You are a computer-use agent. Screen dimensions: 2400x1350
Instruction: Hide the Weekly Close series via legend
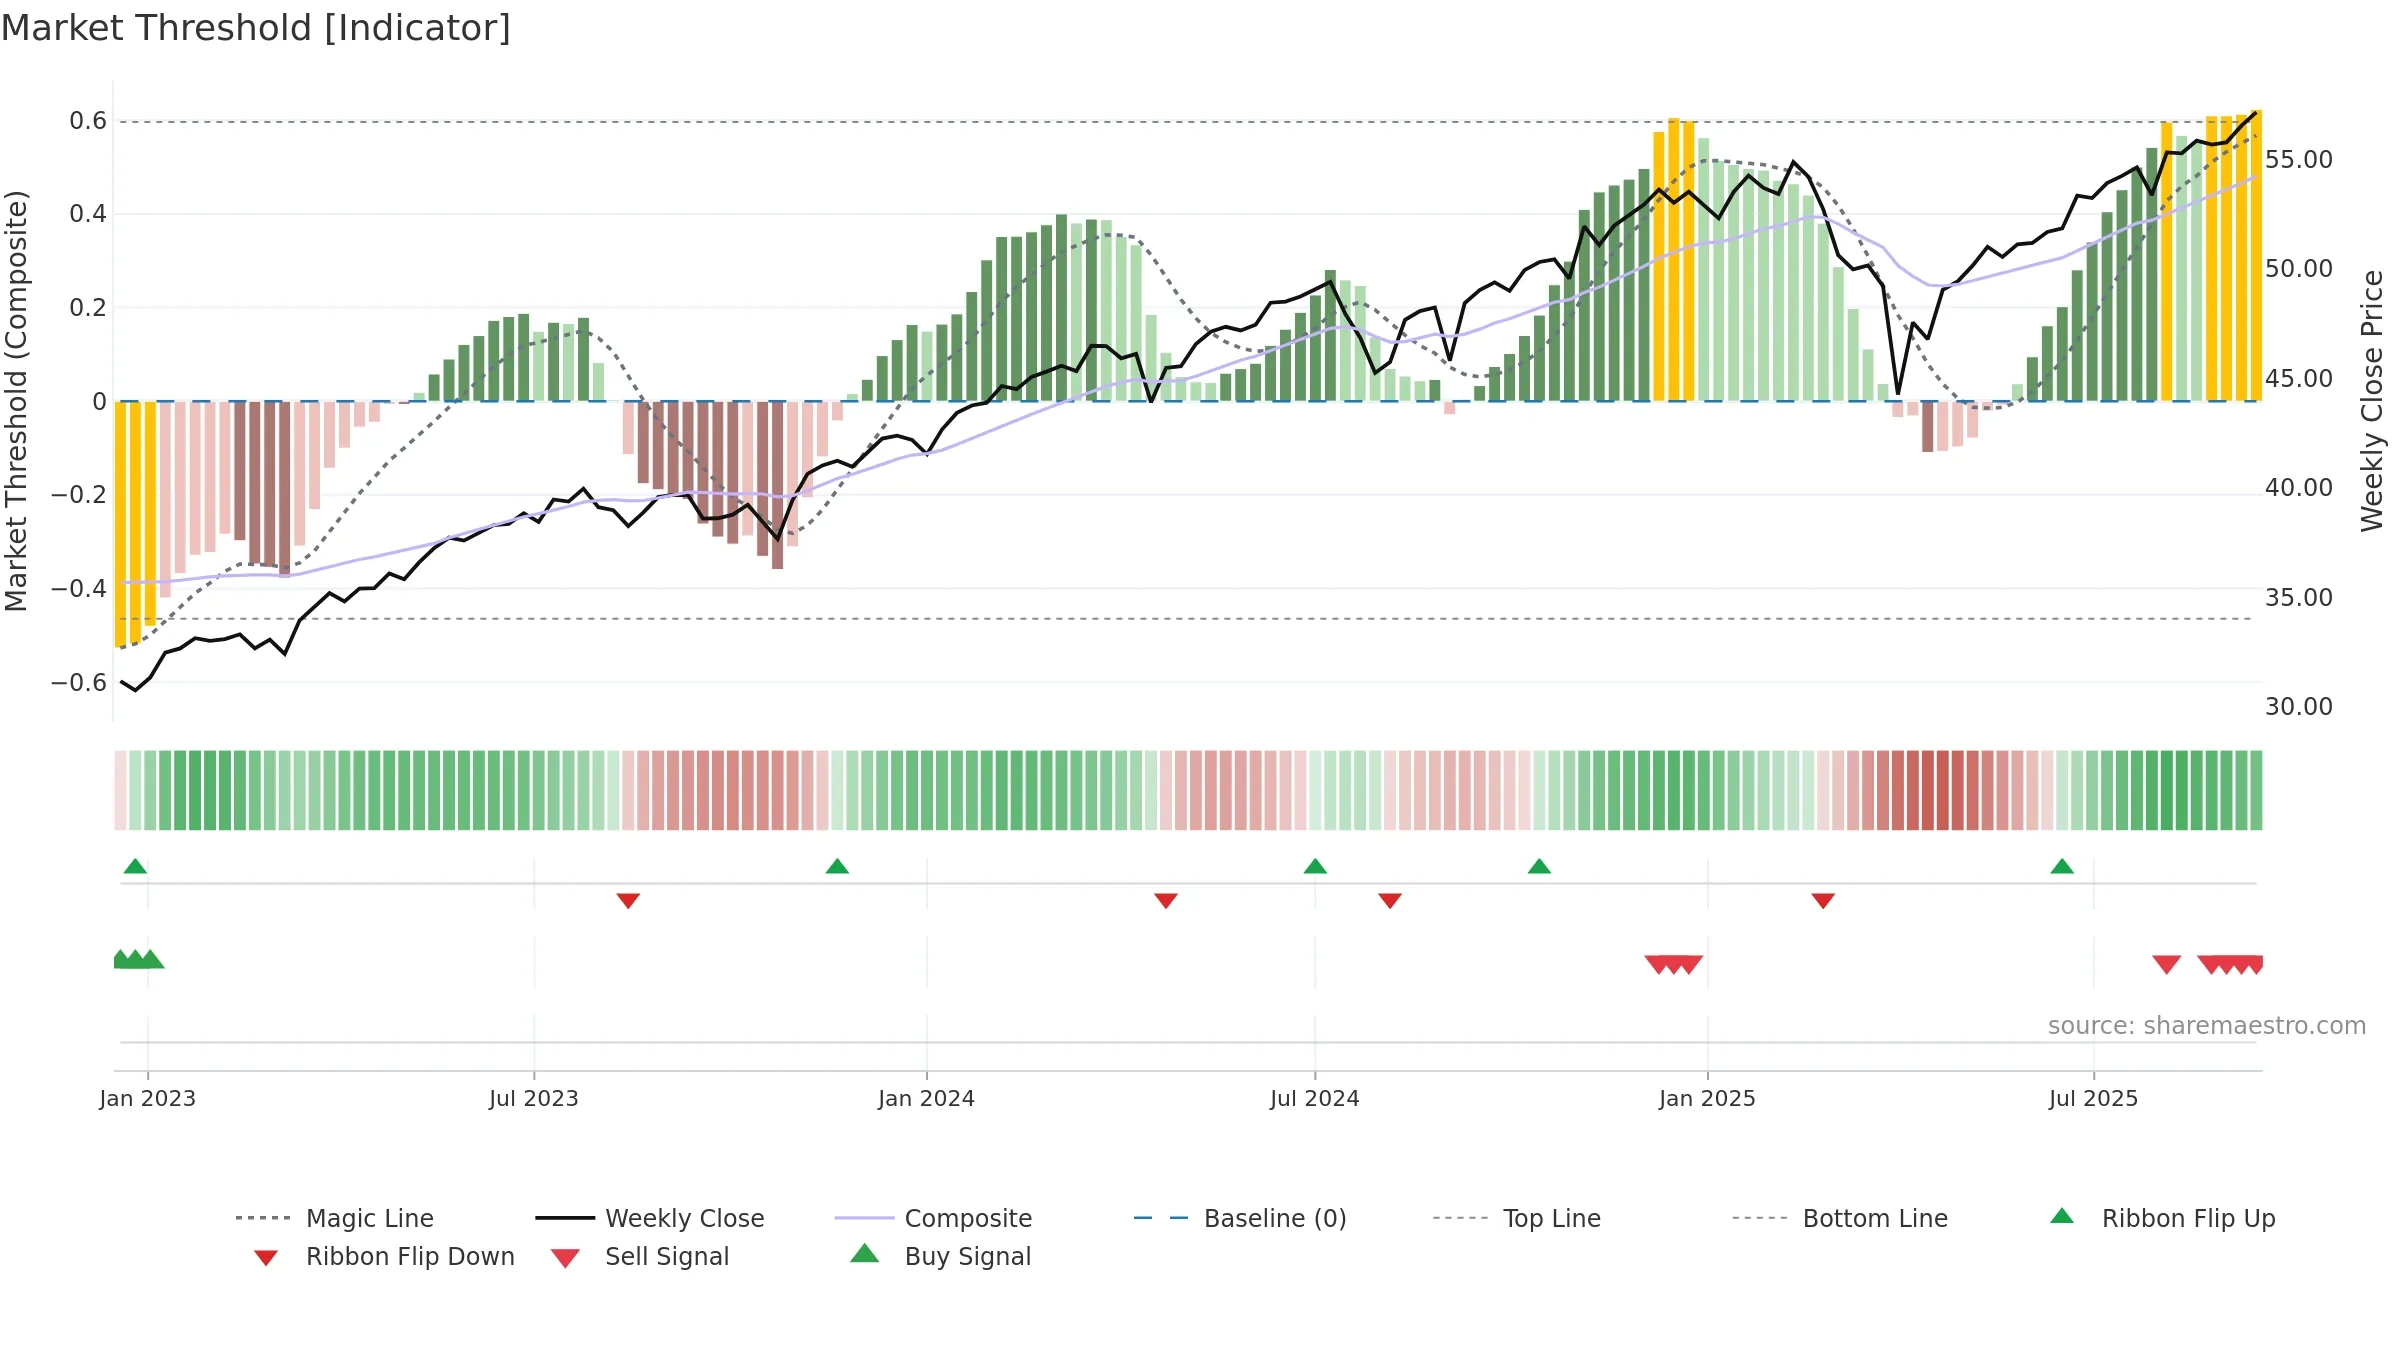click(x=650, y=1218)
